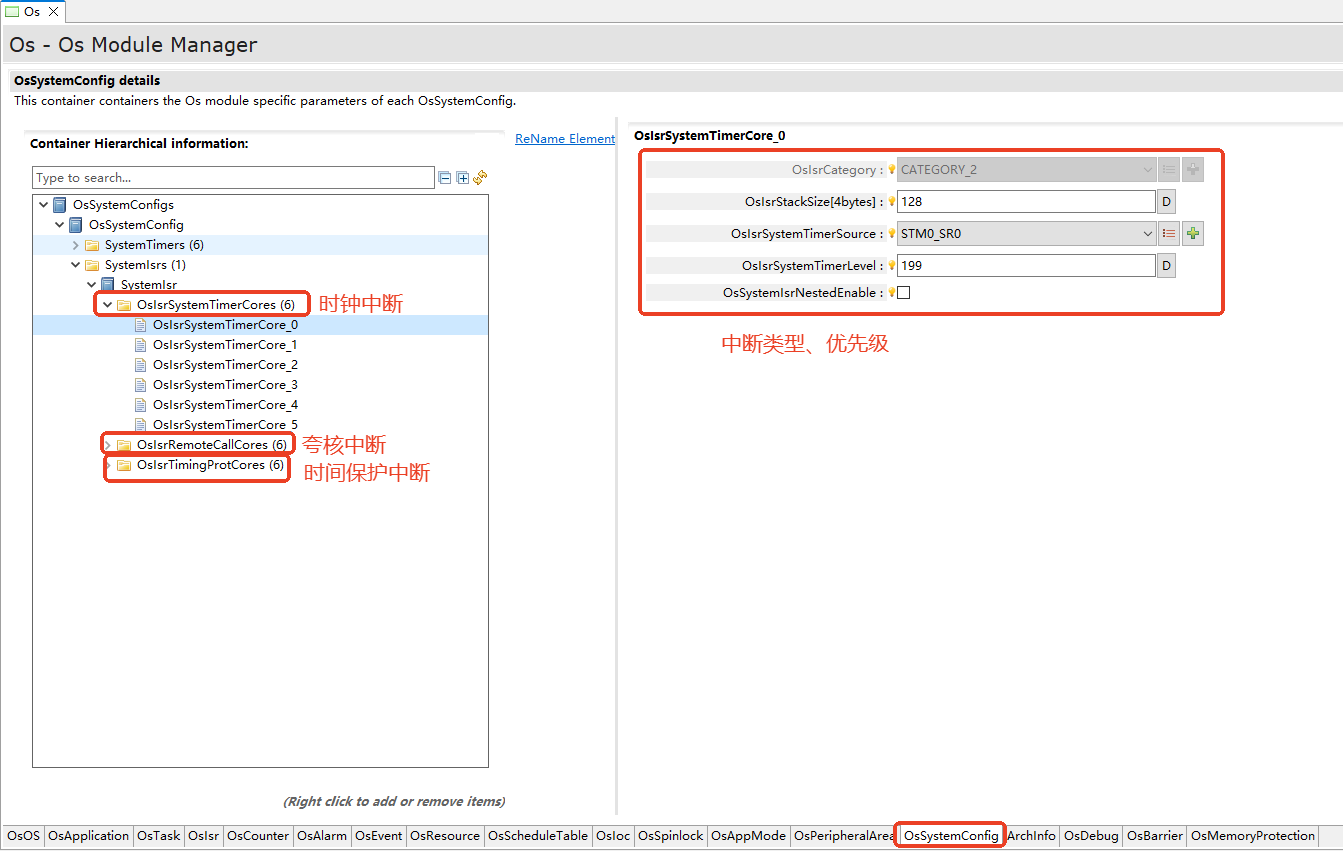Switch to the OsEvent tab
This screenshot has height=851, width=1343.
[379, 836]
